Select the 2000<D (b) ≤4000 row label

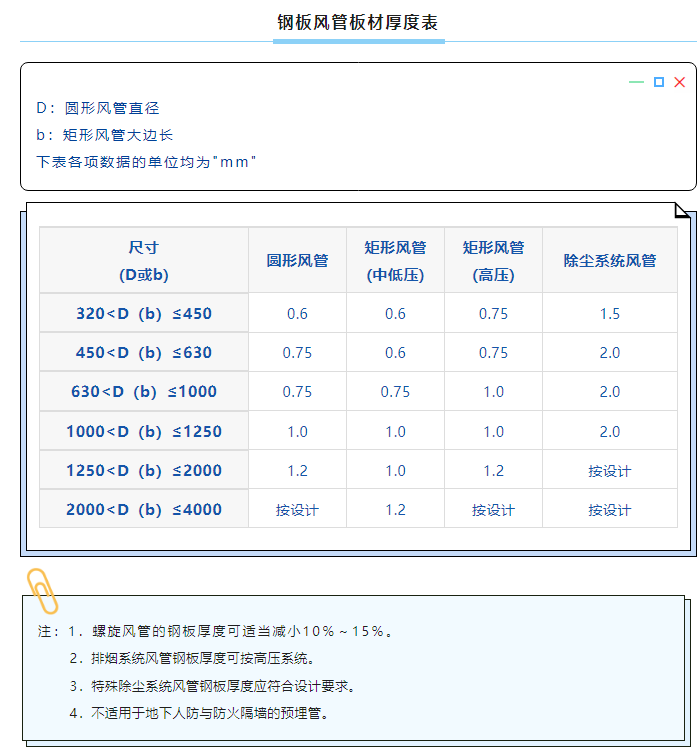pos(144,510)
